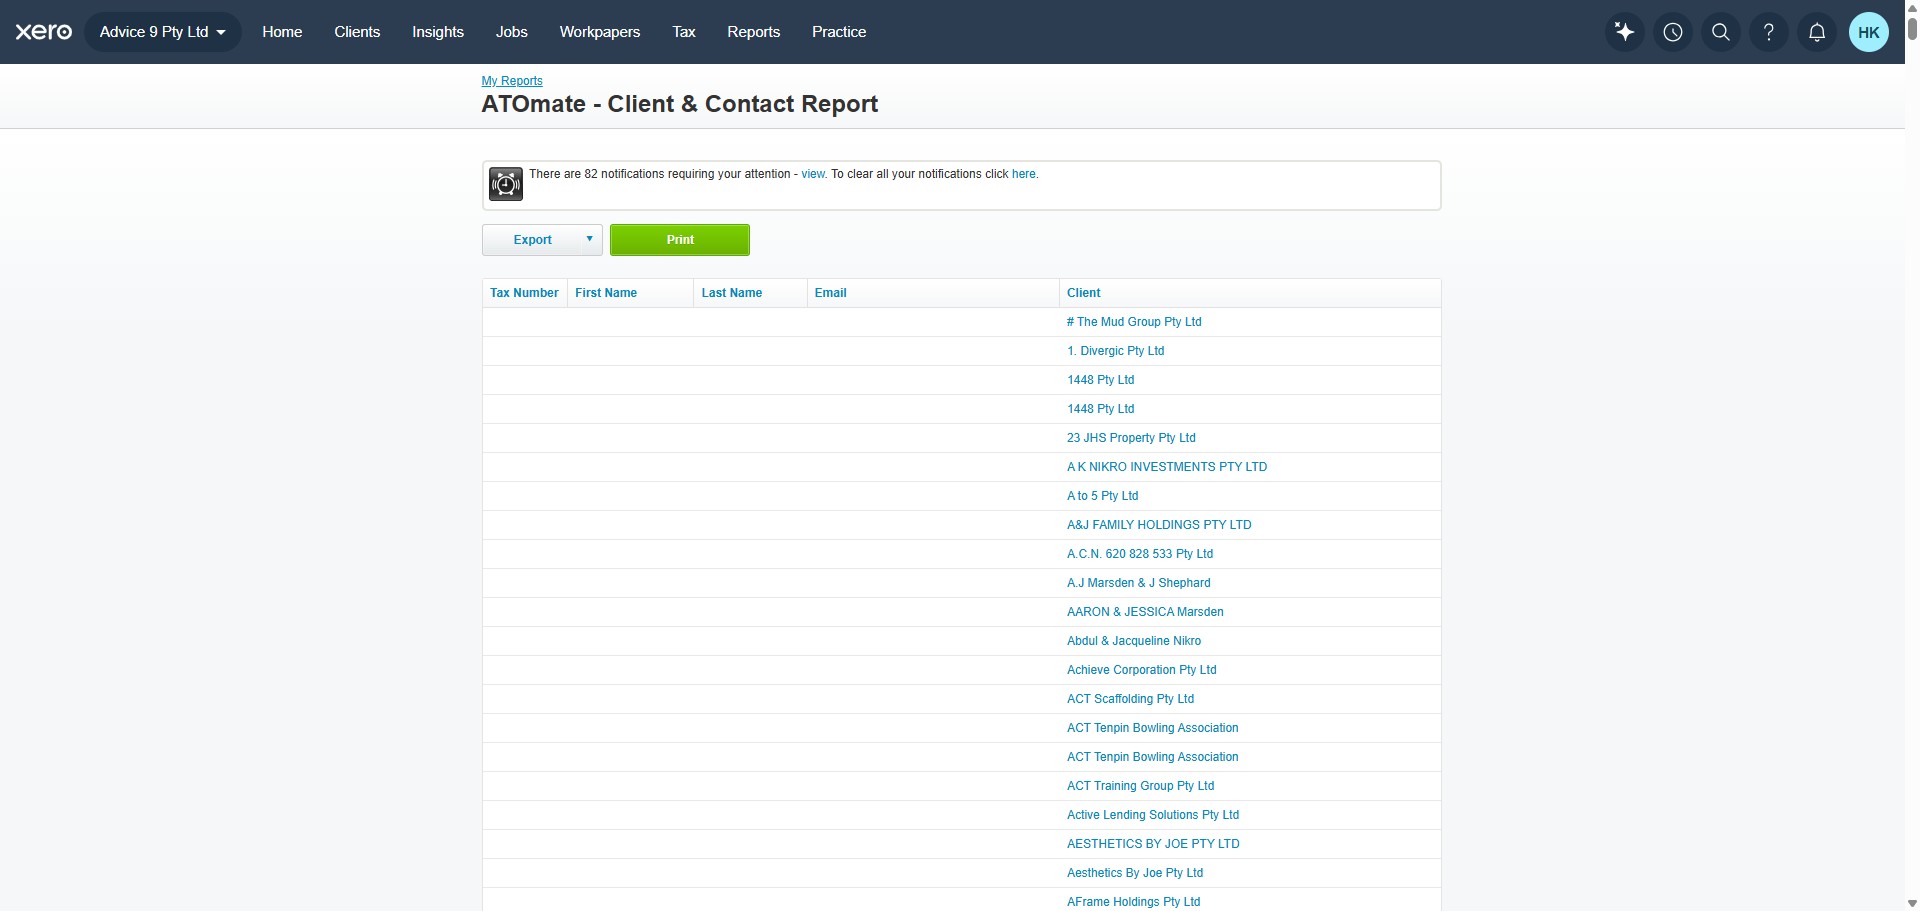Open client 'Aesthetics By Joe Pty Ltd' mixed case
Image resolution: width=1920 pixels, height=911 pixels.
tap(1135, 873)
